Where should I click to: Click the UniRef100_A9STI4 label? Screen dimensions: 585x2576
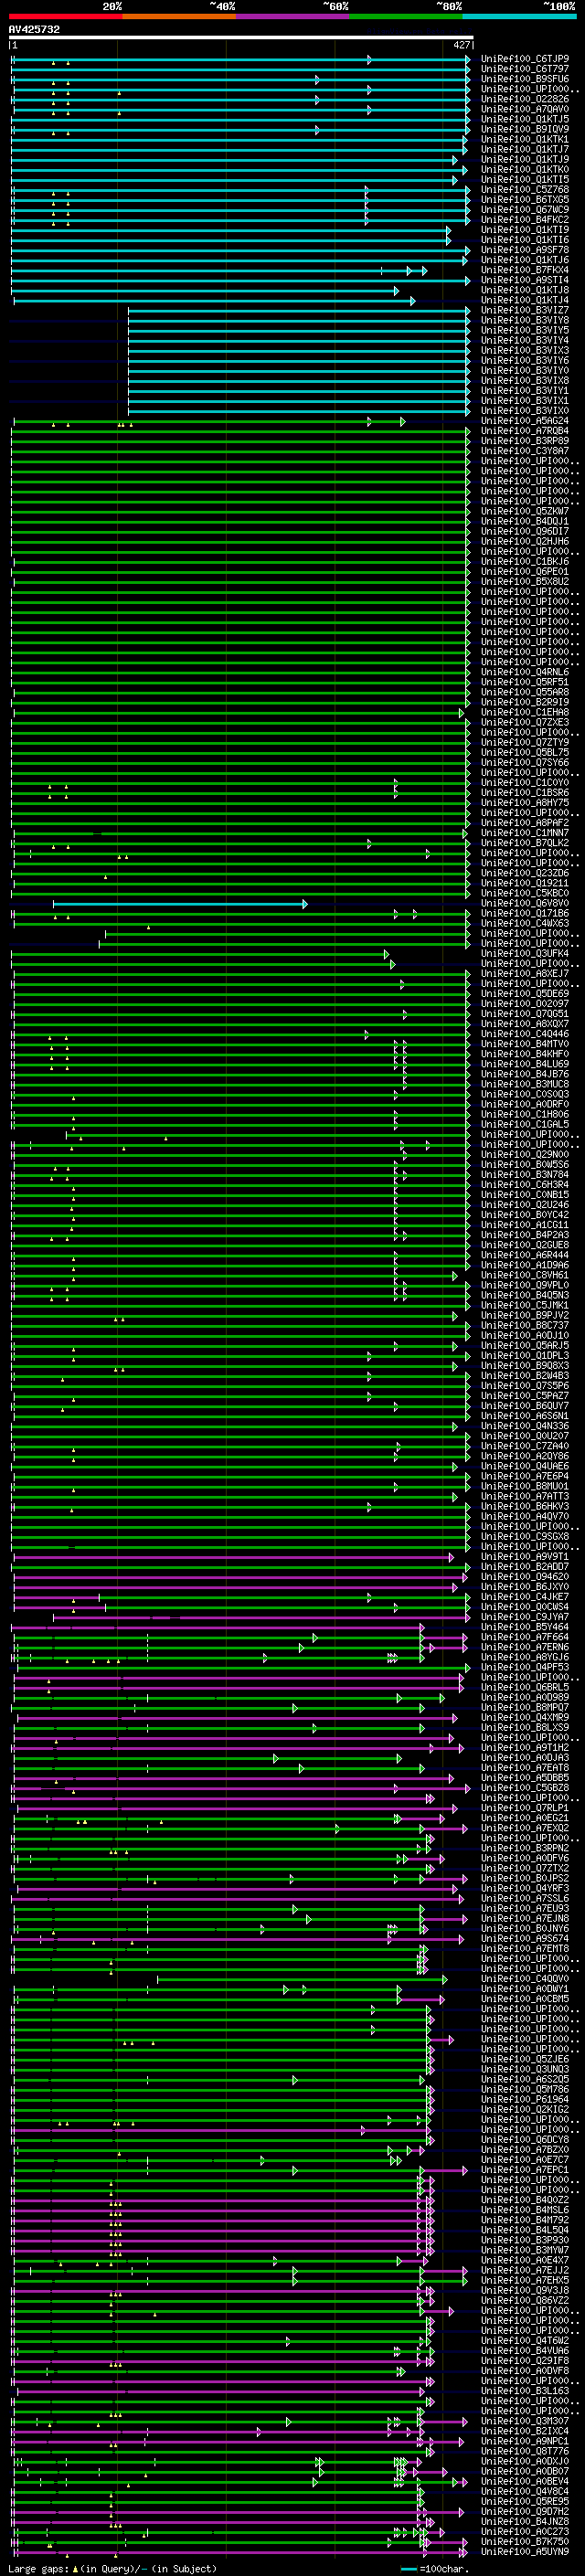[524, 280]
